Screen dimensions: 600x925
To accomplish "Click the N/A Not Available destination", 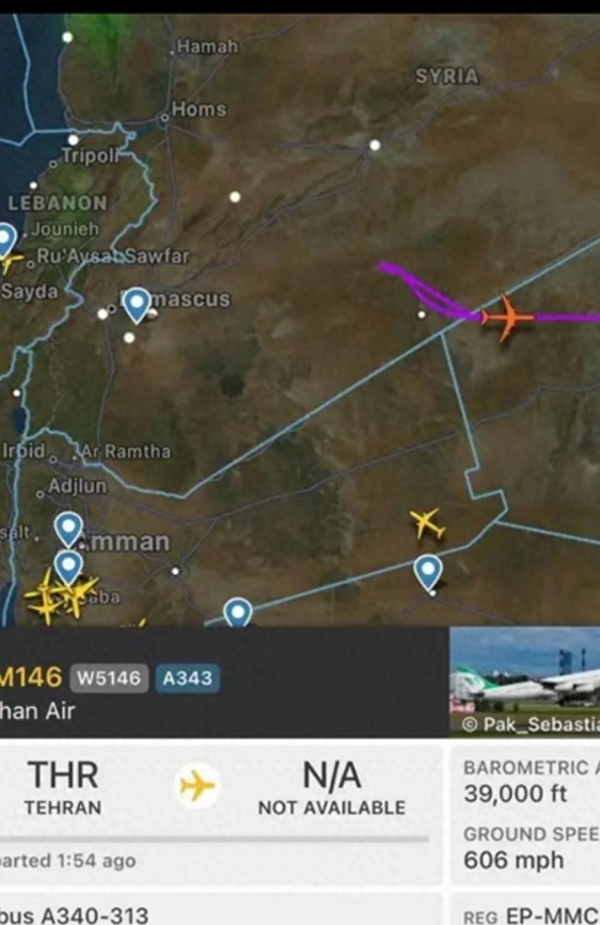I will point(332,787).
